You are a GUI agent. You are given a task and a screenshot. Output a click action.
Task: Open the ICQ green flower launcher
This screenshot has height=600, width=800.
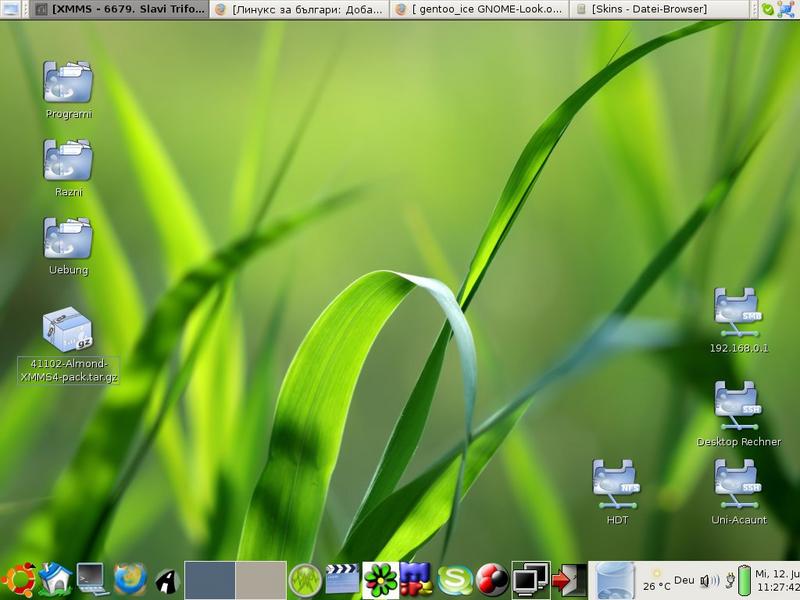380,579
